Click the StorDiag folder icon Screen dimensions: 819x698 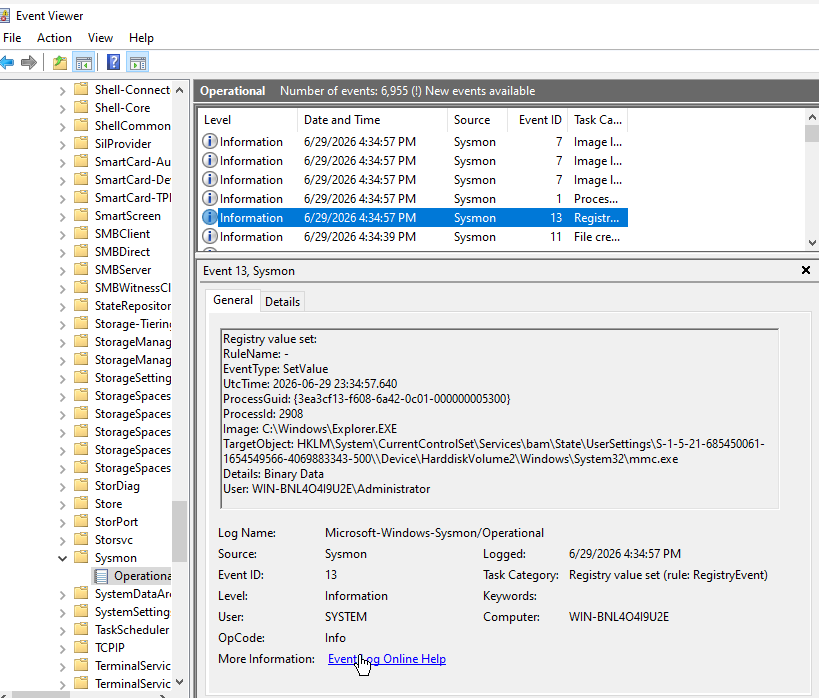[81, 485]
